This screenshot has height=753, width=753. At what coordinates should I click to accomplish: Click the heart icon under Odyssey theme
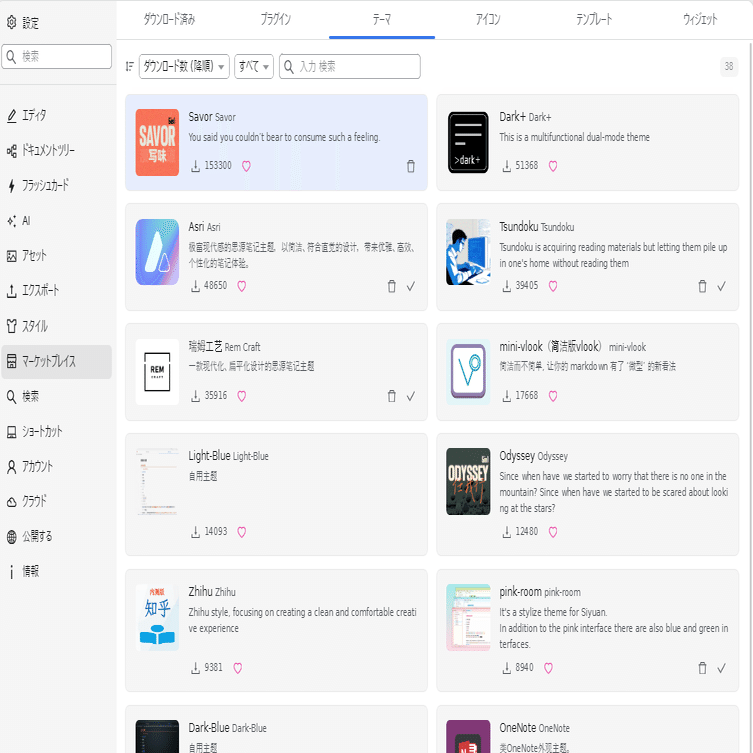click(553, 532)
